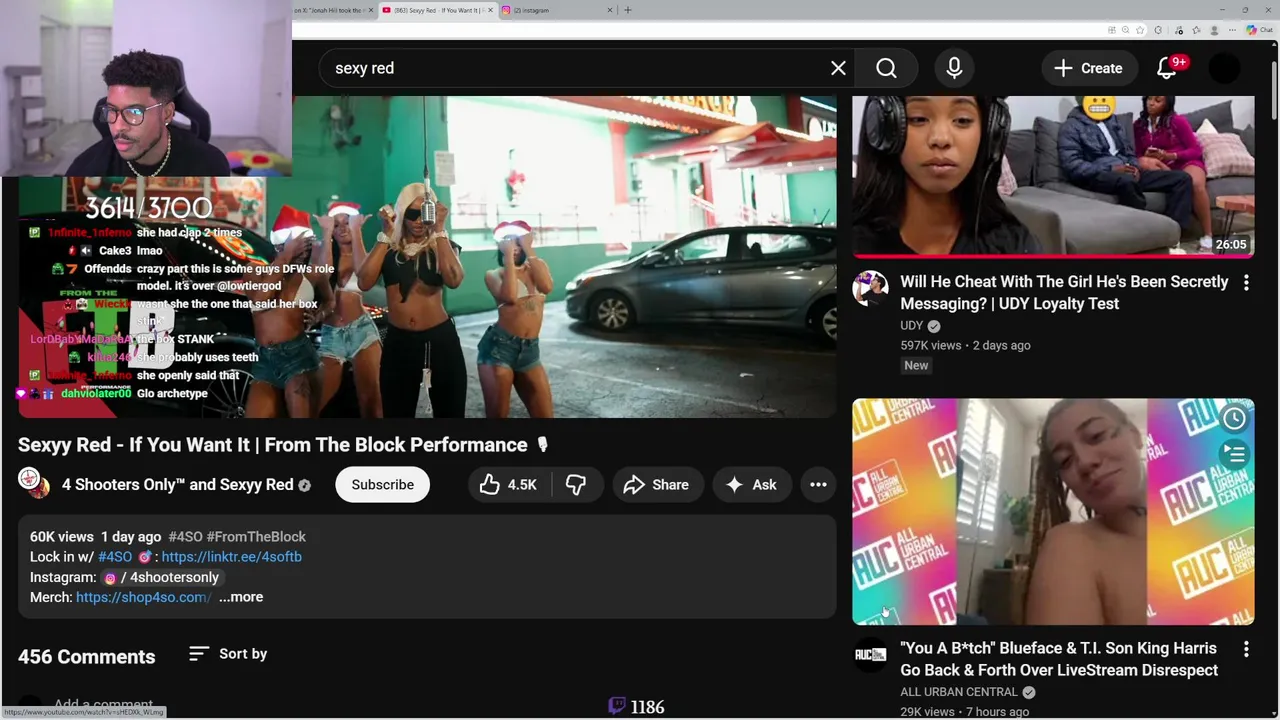Image resolution: width=1280 pixels, height=720 pixels.
Task: Open the account avatar menu
Action: [x=1225, y=68]
